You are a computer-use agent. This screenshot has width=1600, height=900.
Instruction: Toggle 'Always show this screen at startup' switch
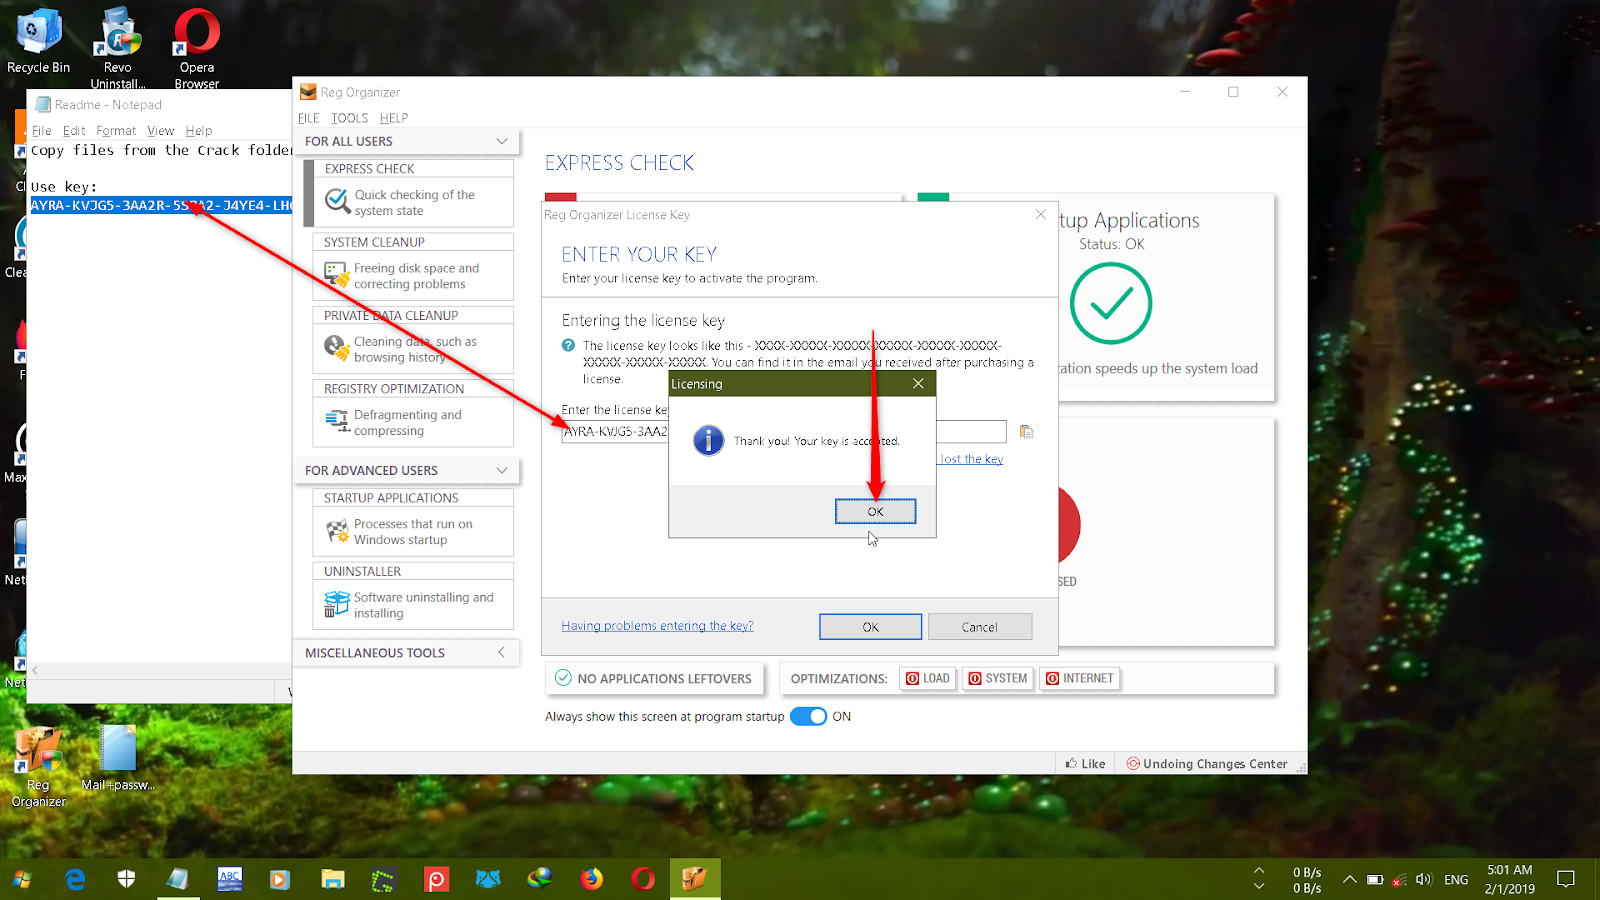coord(808,716)
